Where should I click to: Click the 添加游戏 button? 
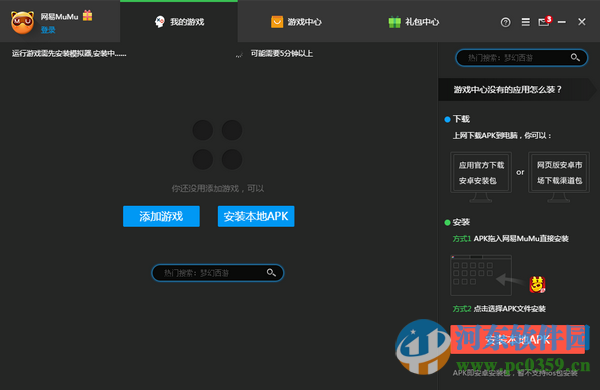click(x=161, y=216)
